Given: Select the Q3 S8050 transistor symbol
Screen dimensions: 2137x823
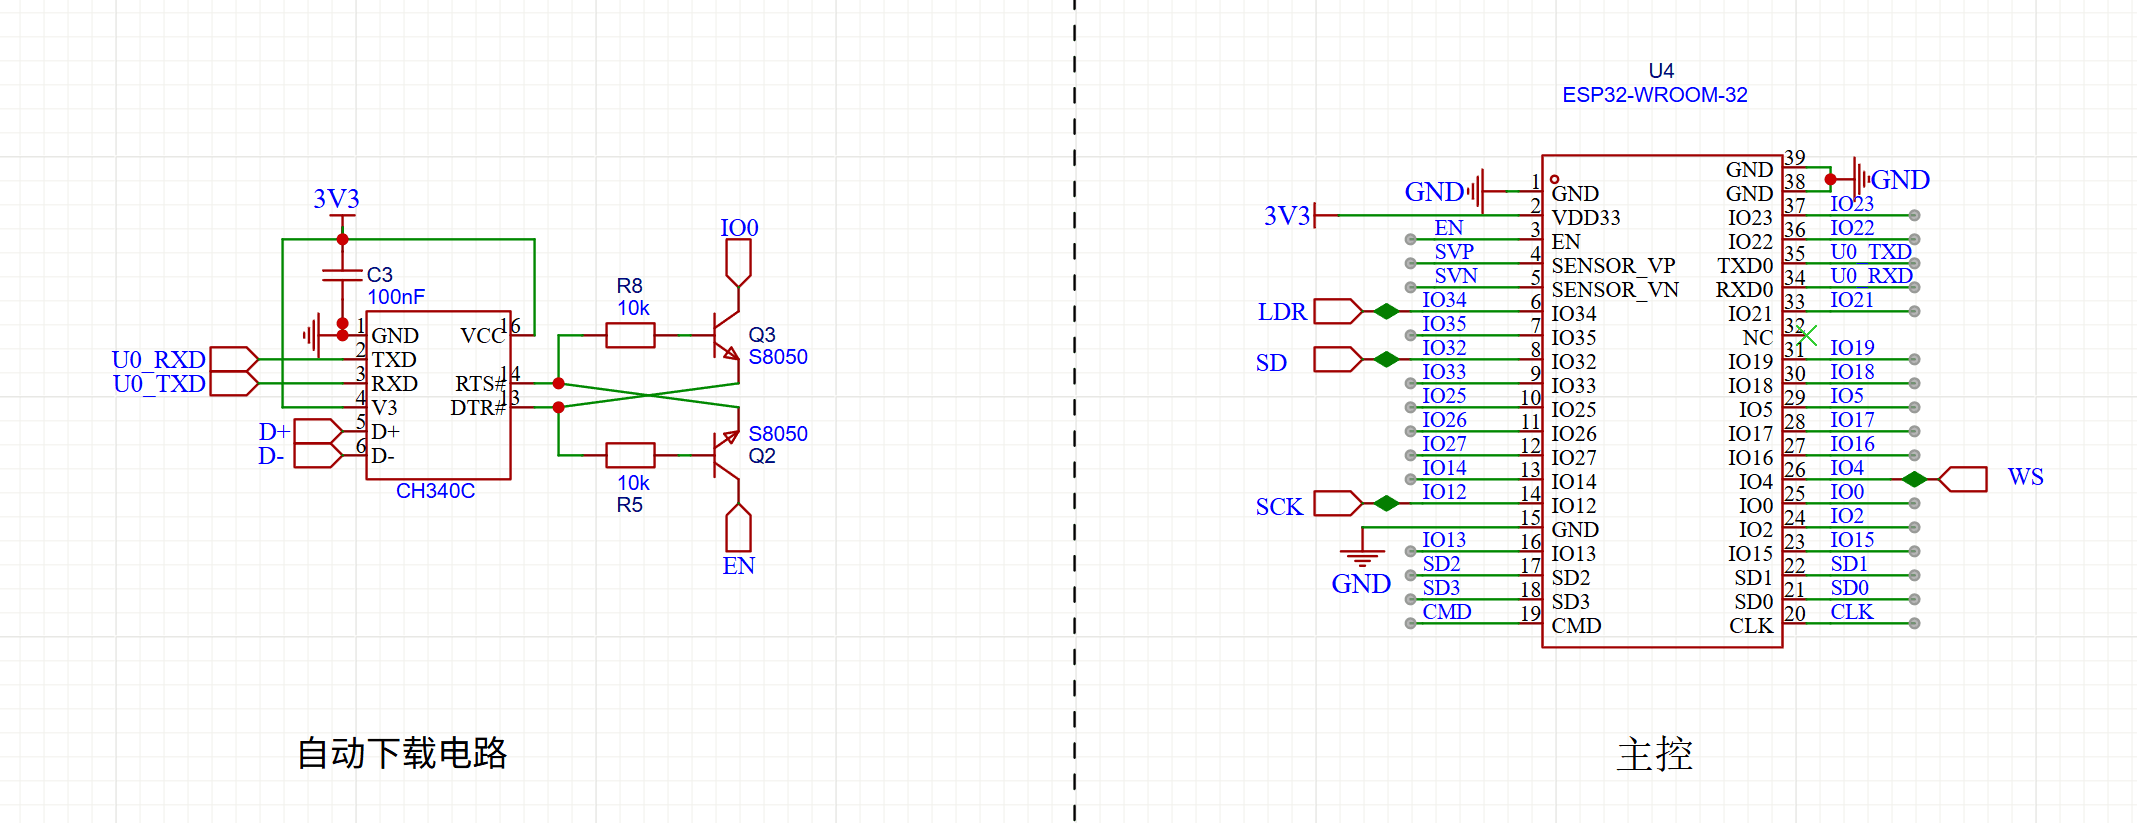Looking at the screenshot, I should [725, 337].
